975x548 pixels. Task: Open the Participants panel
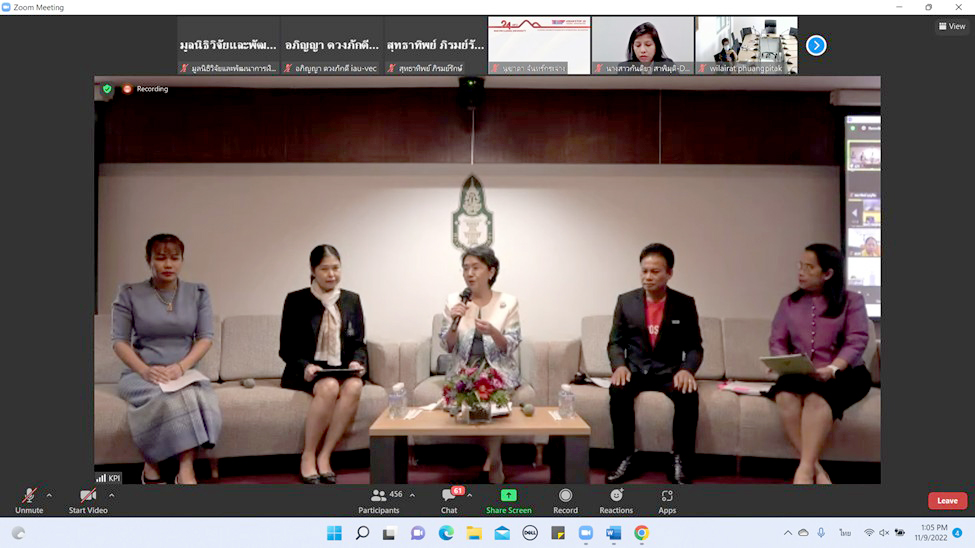click(379, 500)
